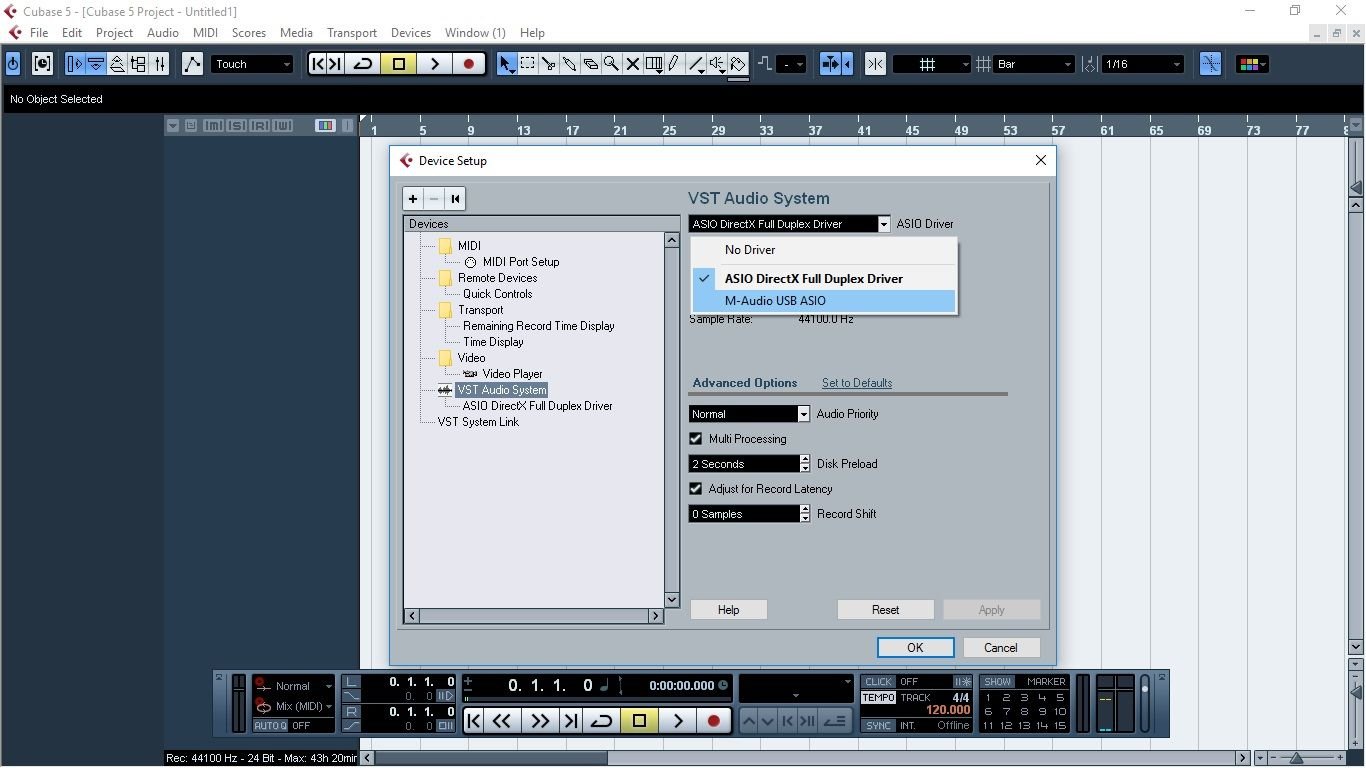The height and width of the screenshot is (768, 1366).
Task: Choose No Driver from the list
Action: [824, 250]
